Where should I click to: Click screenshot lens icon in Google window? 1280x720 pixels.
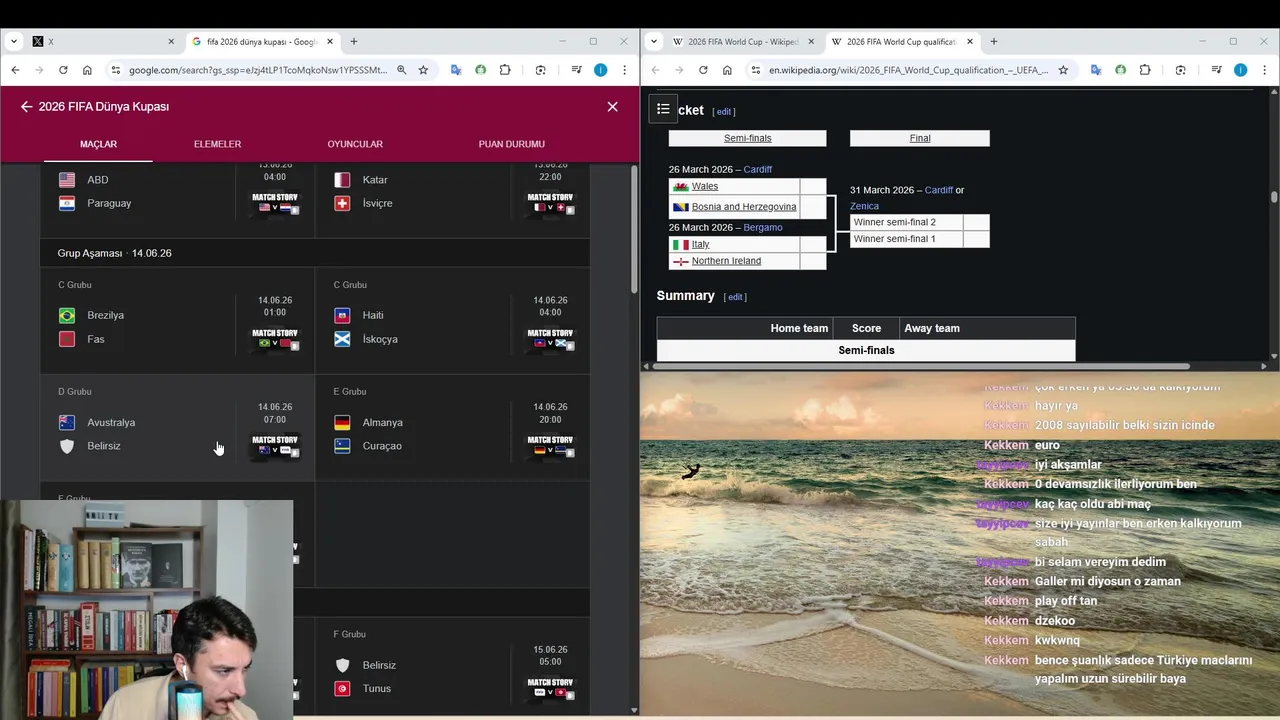[x=541, y=70]
